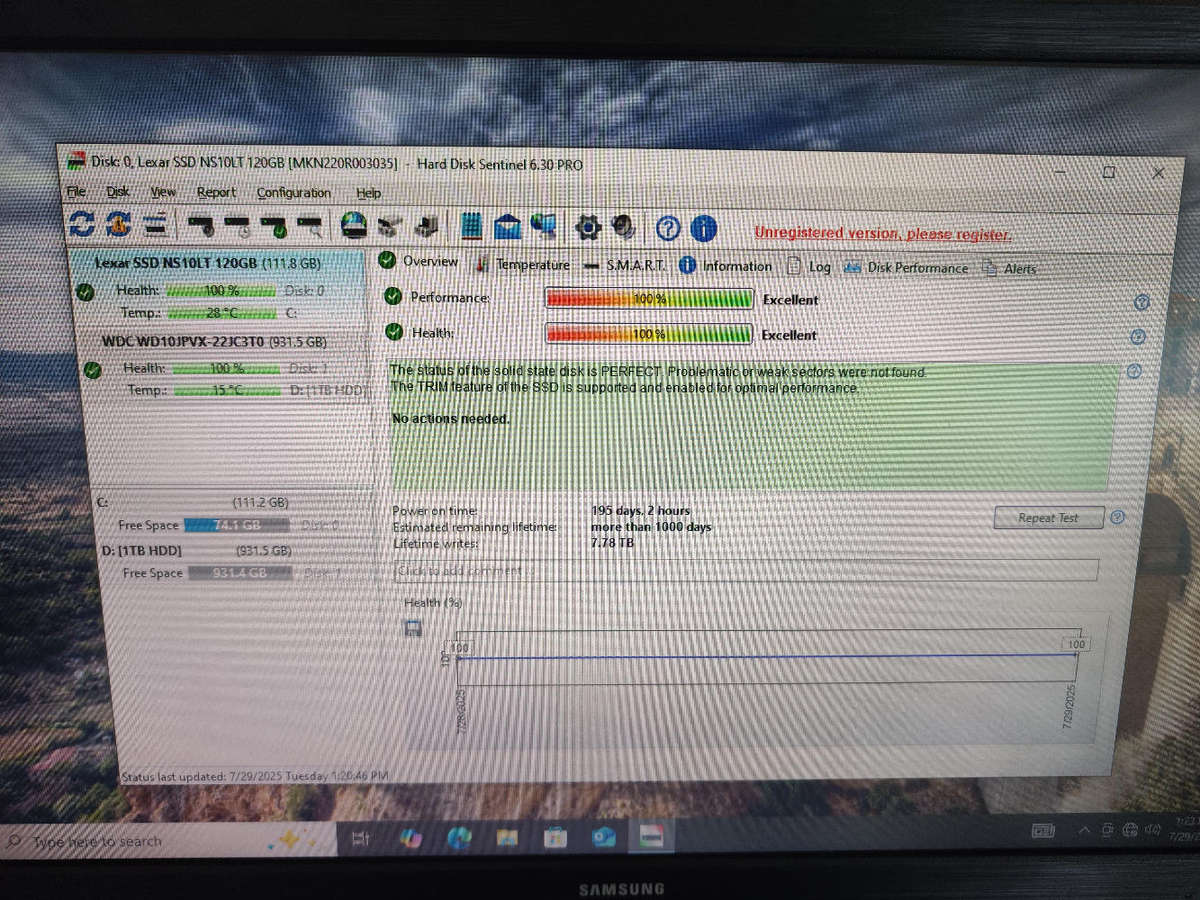Save the Health graph with the floppy icon
The height and width of the screenshot is (900, 1200).
[414, 627]
